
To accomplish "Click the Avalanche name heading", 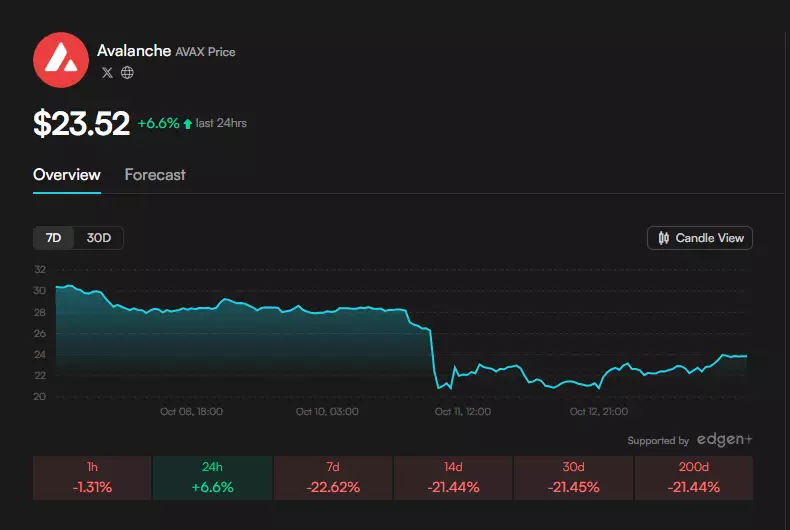I will click(133, 51).
